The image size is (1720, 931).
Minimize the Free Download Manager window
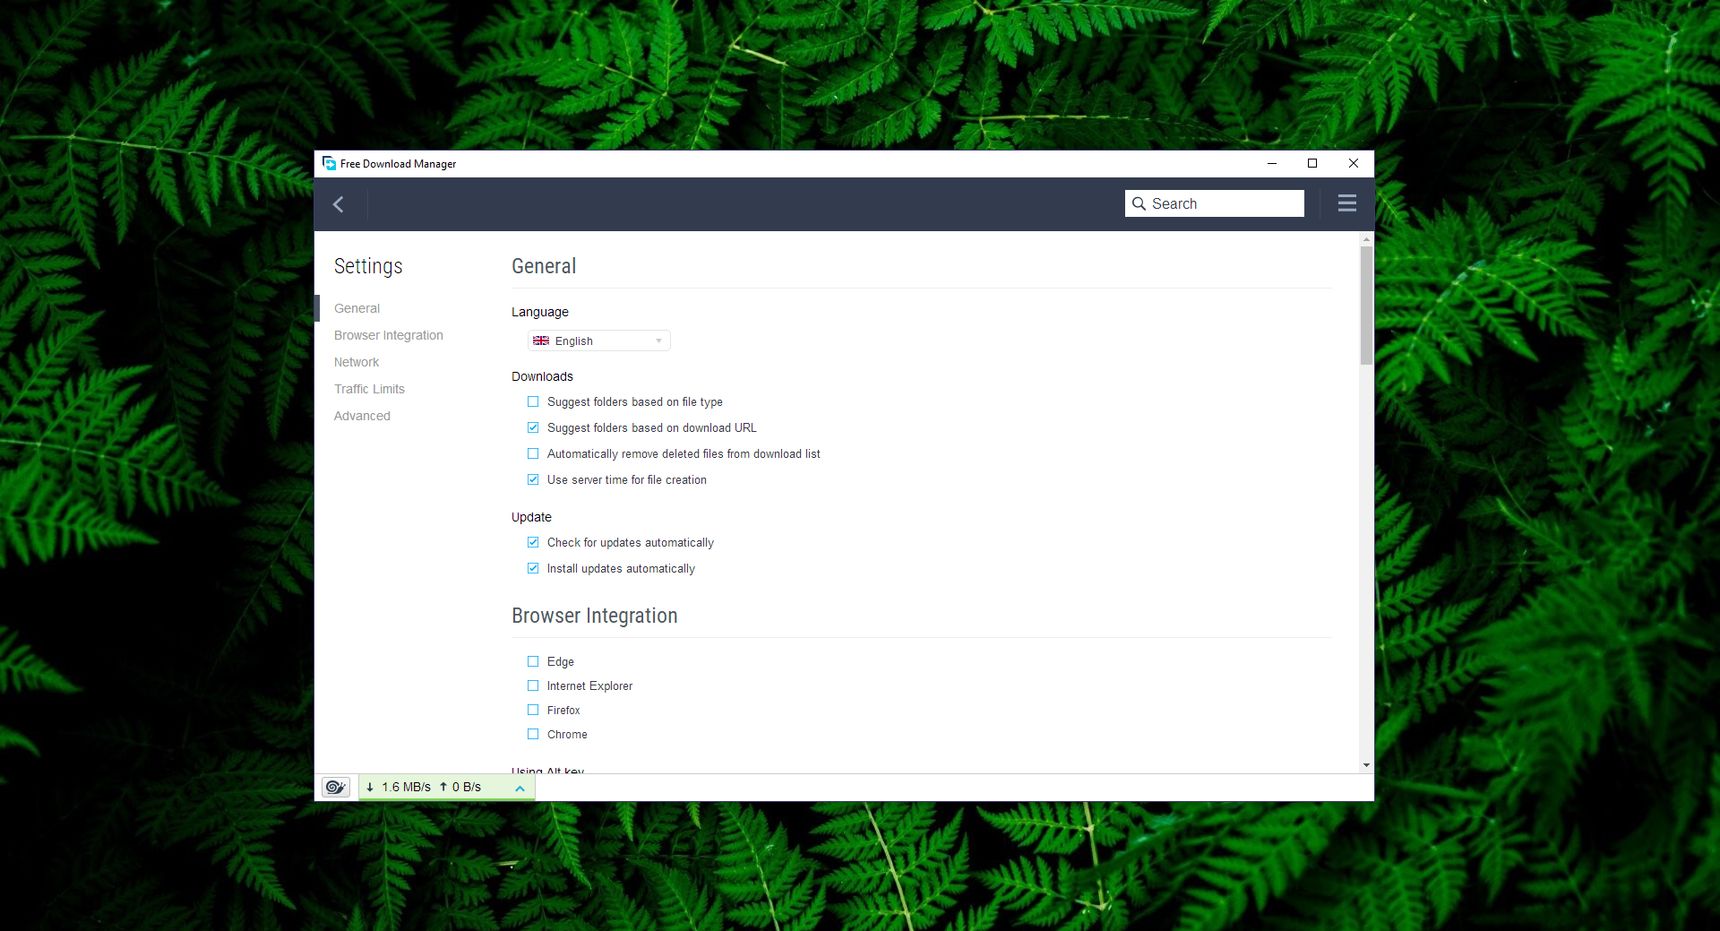click(1272, 164)
